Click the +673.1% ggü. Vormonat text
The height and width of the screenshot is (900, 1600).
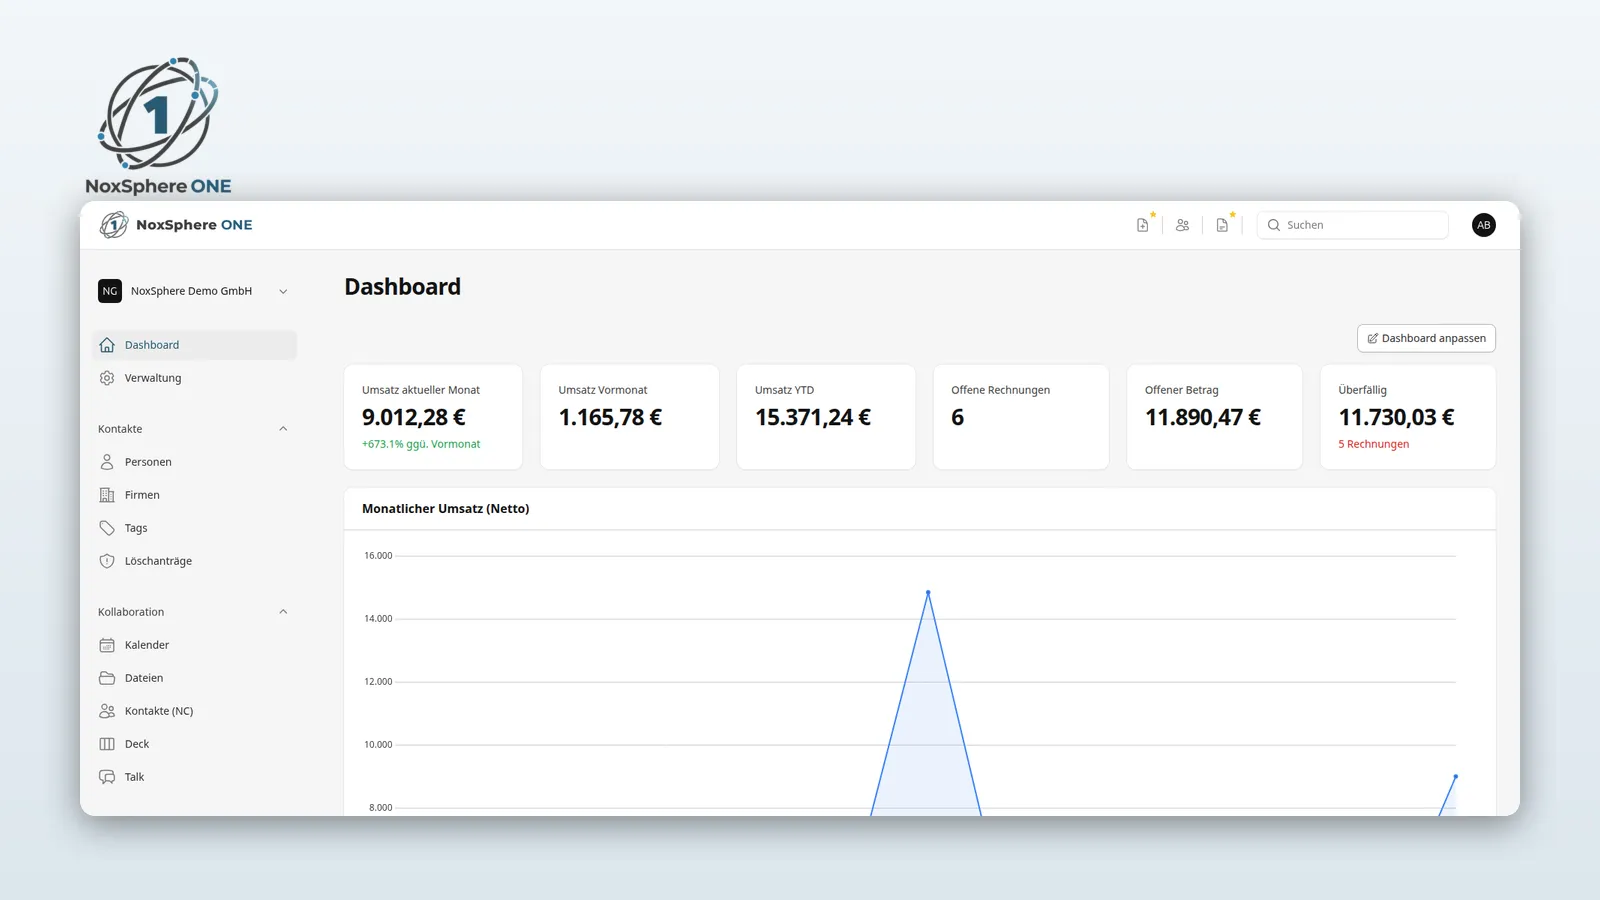pos(421,444)
